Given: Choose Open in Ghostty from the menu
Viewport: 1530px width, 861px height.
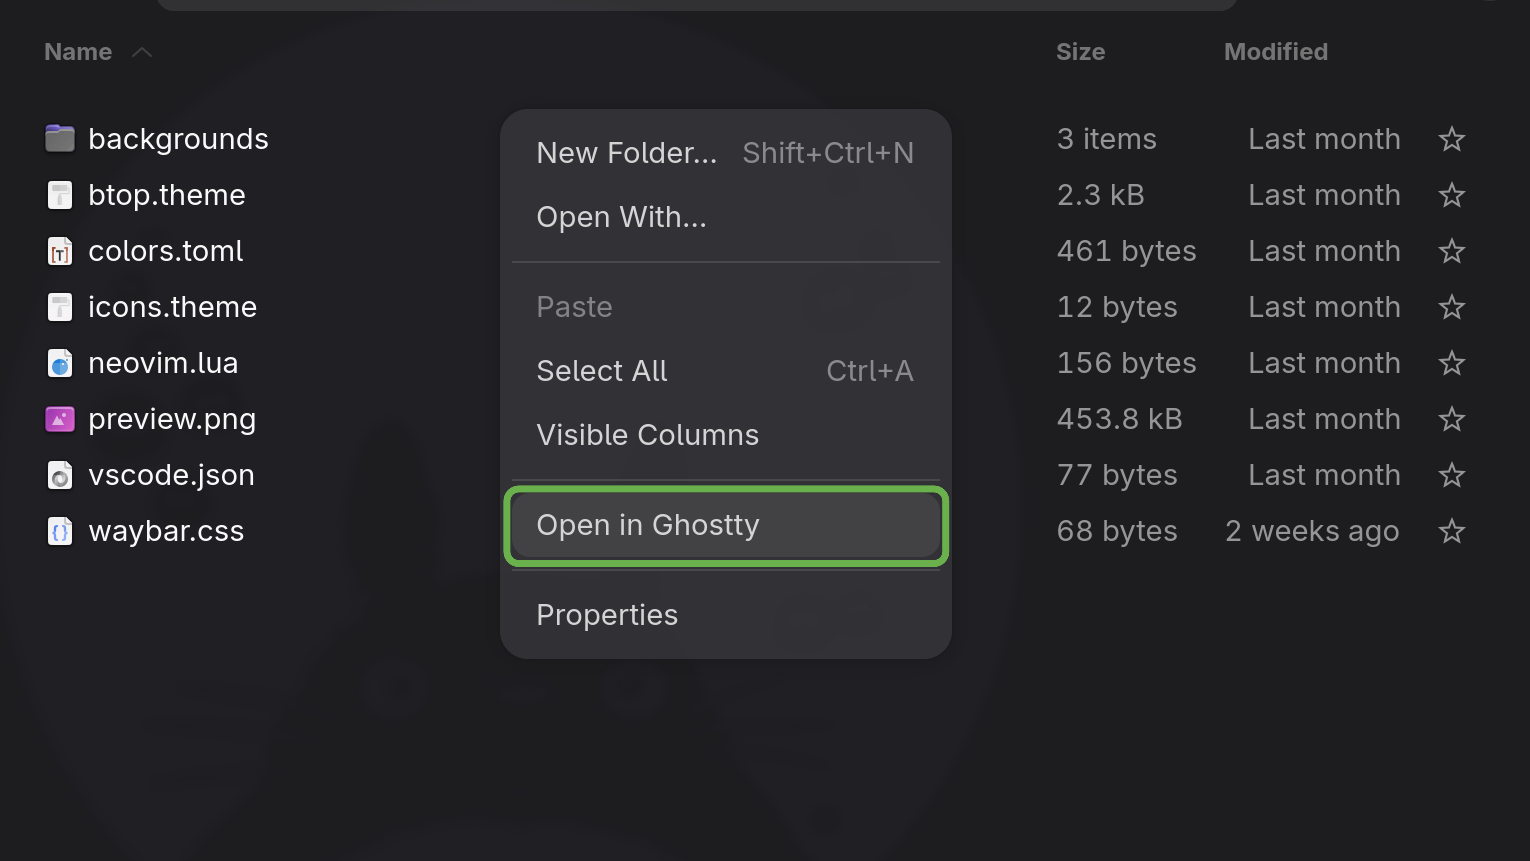Looking at the screenshot, I should [648, 525].
